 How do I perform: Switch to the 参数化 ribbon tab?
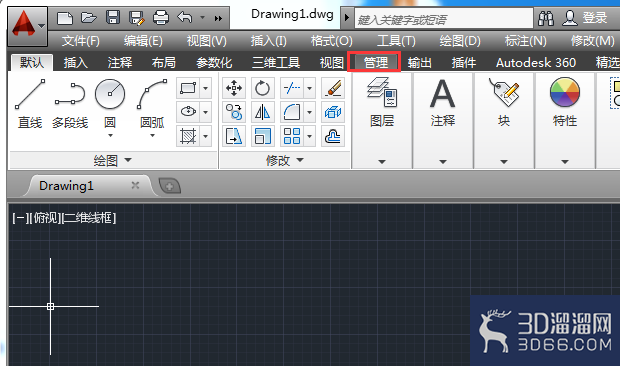(214, 62)
